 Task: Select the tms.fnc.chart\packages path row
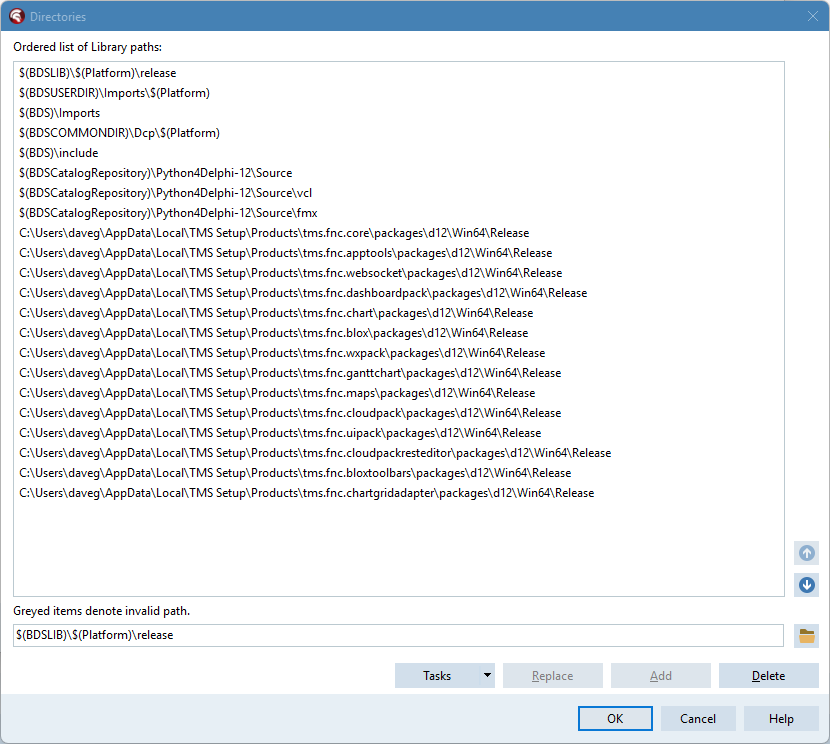(x=399, y=313)
